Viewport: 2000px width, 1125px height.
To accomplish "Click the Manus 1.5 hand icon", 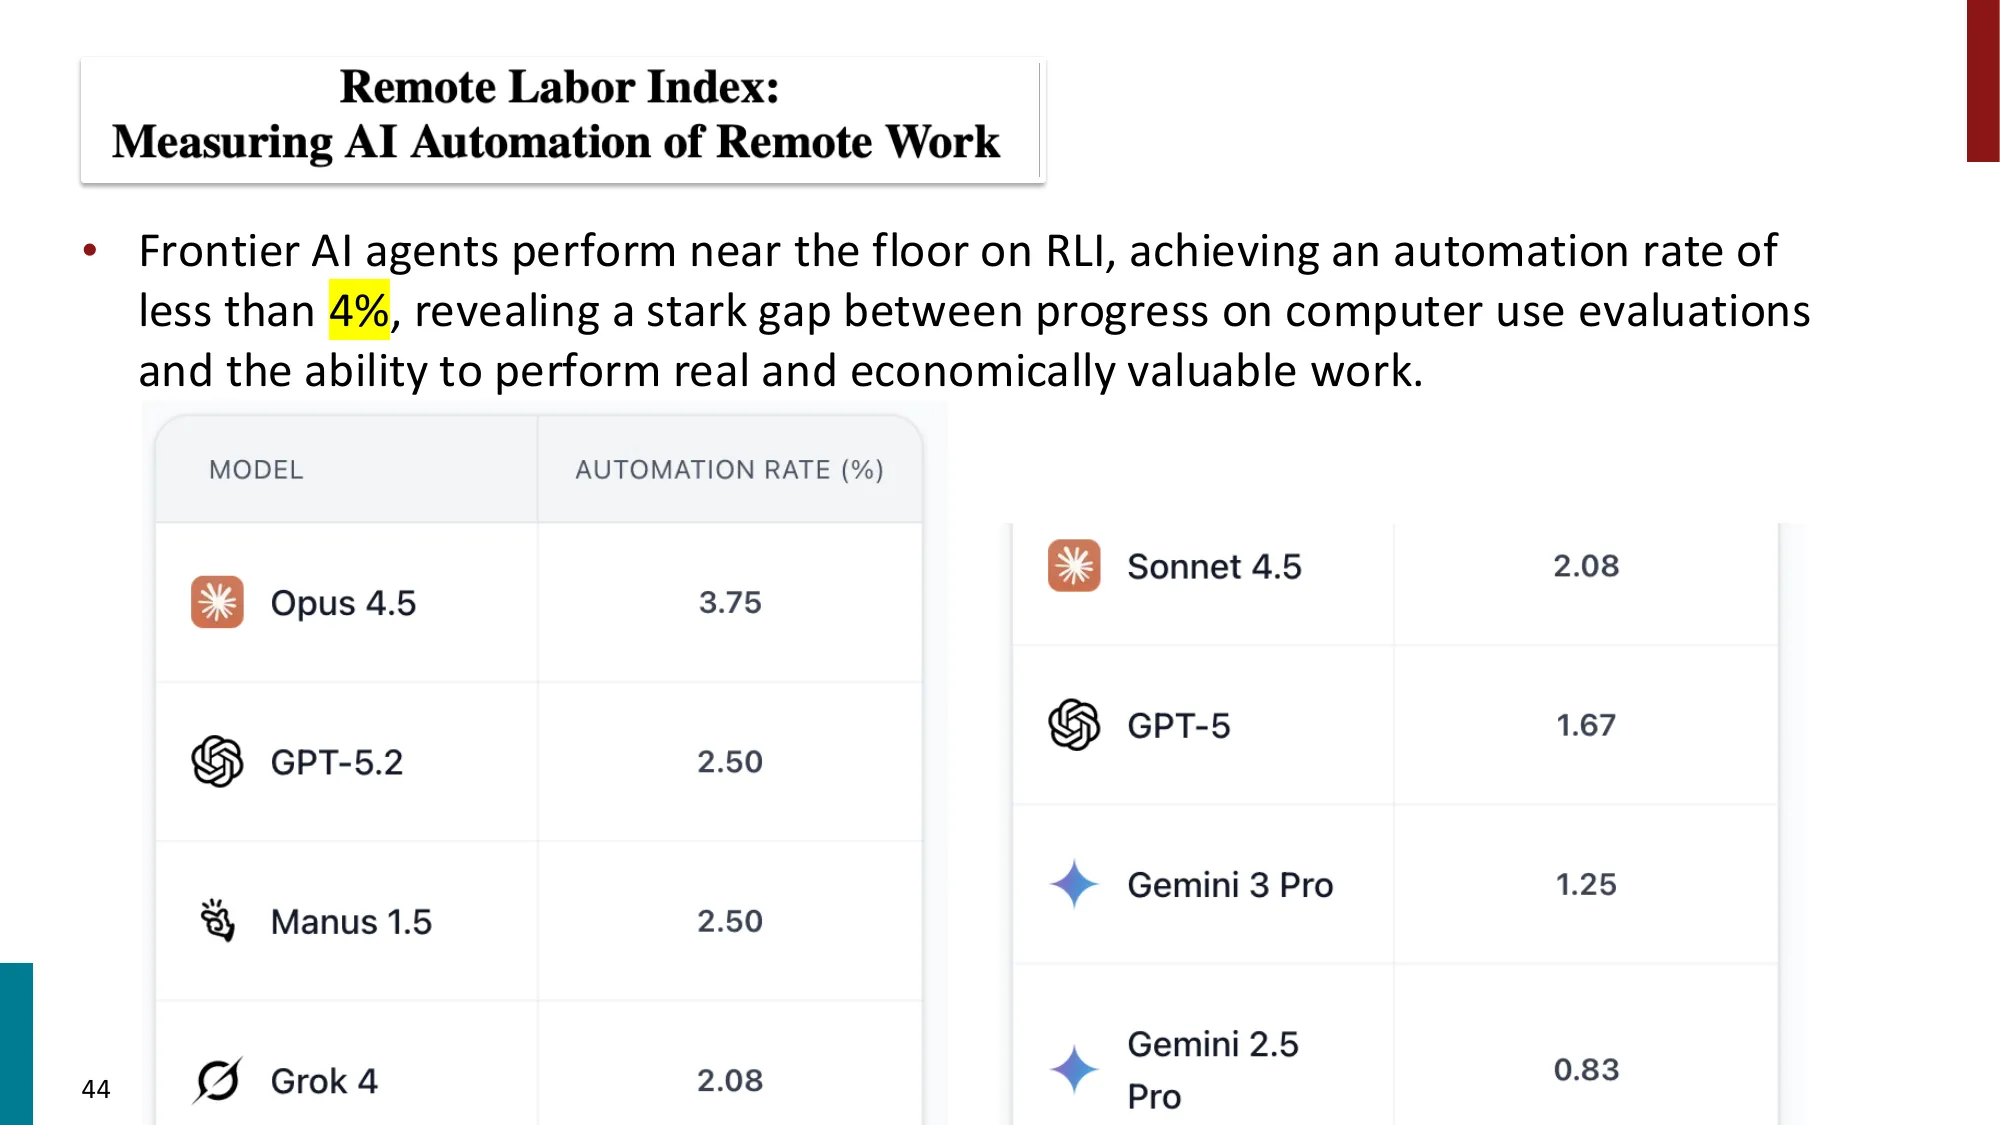I will (x=217, y=921).
